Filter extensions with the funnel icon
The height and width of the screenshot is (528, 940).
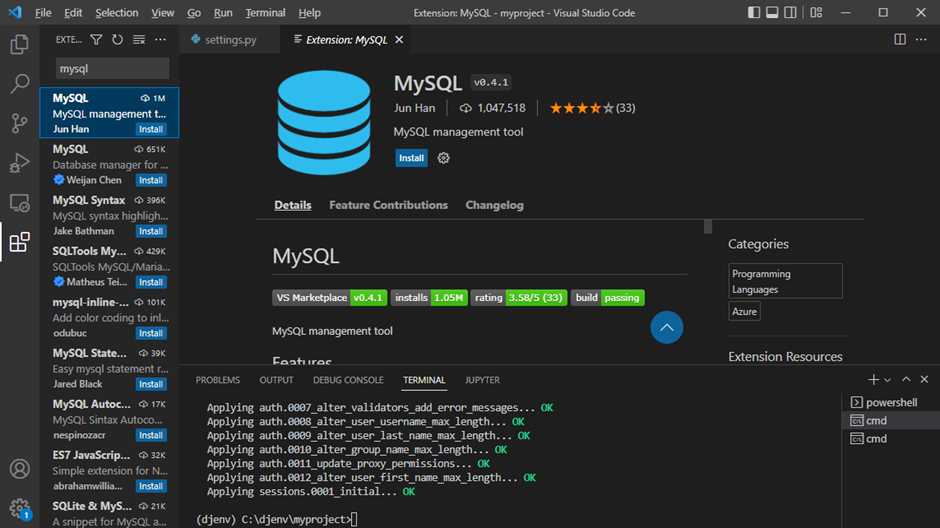pos(96,40)
